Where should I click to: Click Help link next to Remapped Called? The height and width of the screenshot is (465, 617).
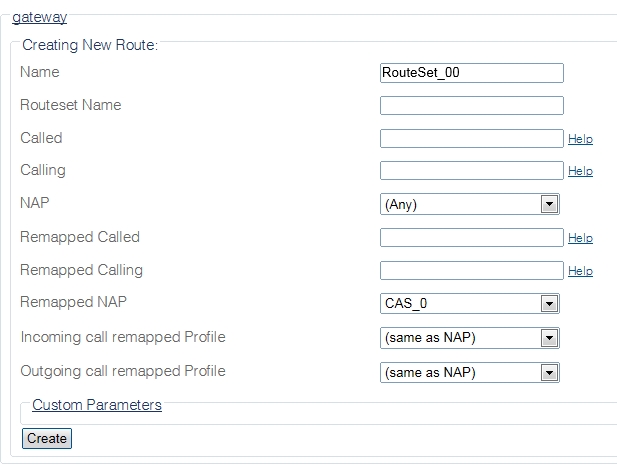pyautogui.click(x=580, y=238)
